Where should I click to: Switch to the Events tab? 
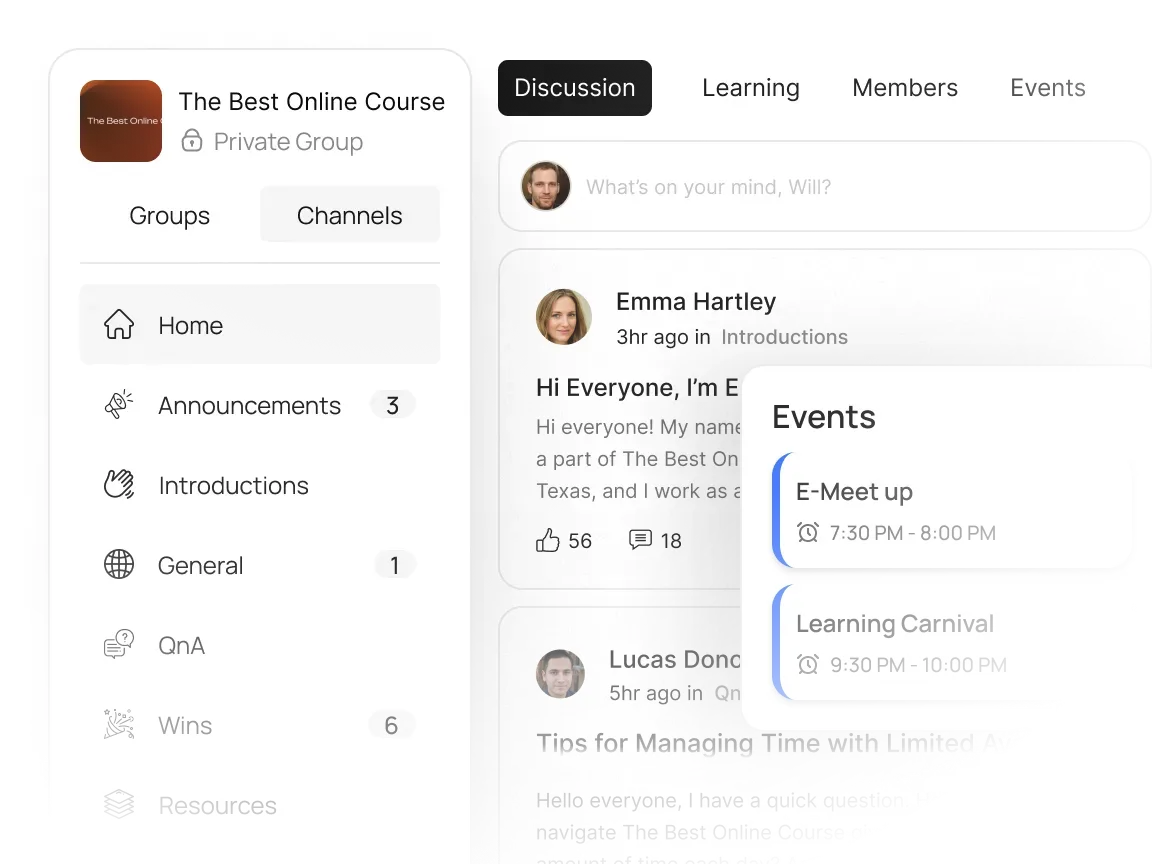point(1048,87)
